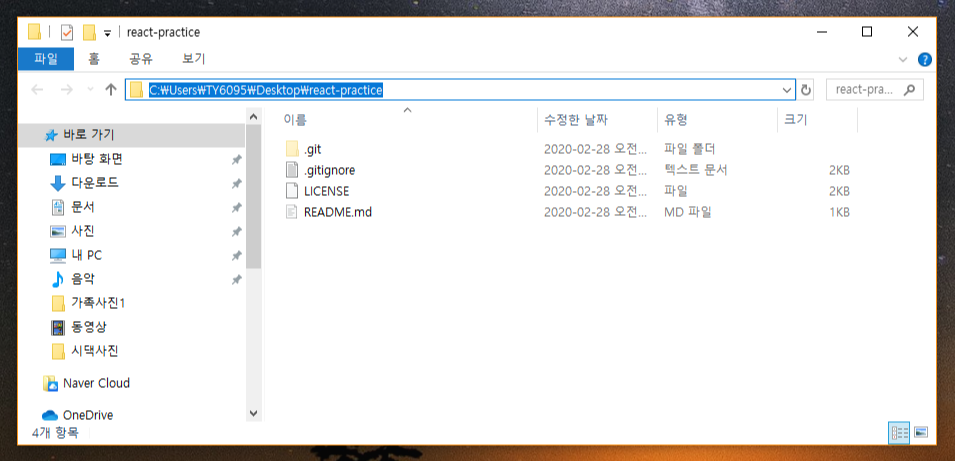Switch to the 홈 ribbon tab
The image size is (955, 461).
(93, 59)
